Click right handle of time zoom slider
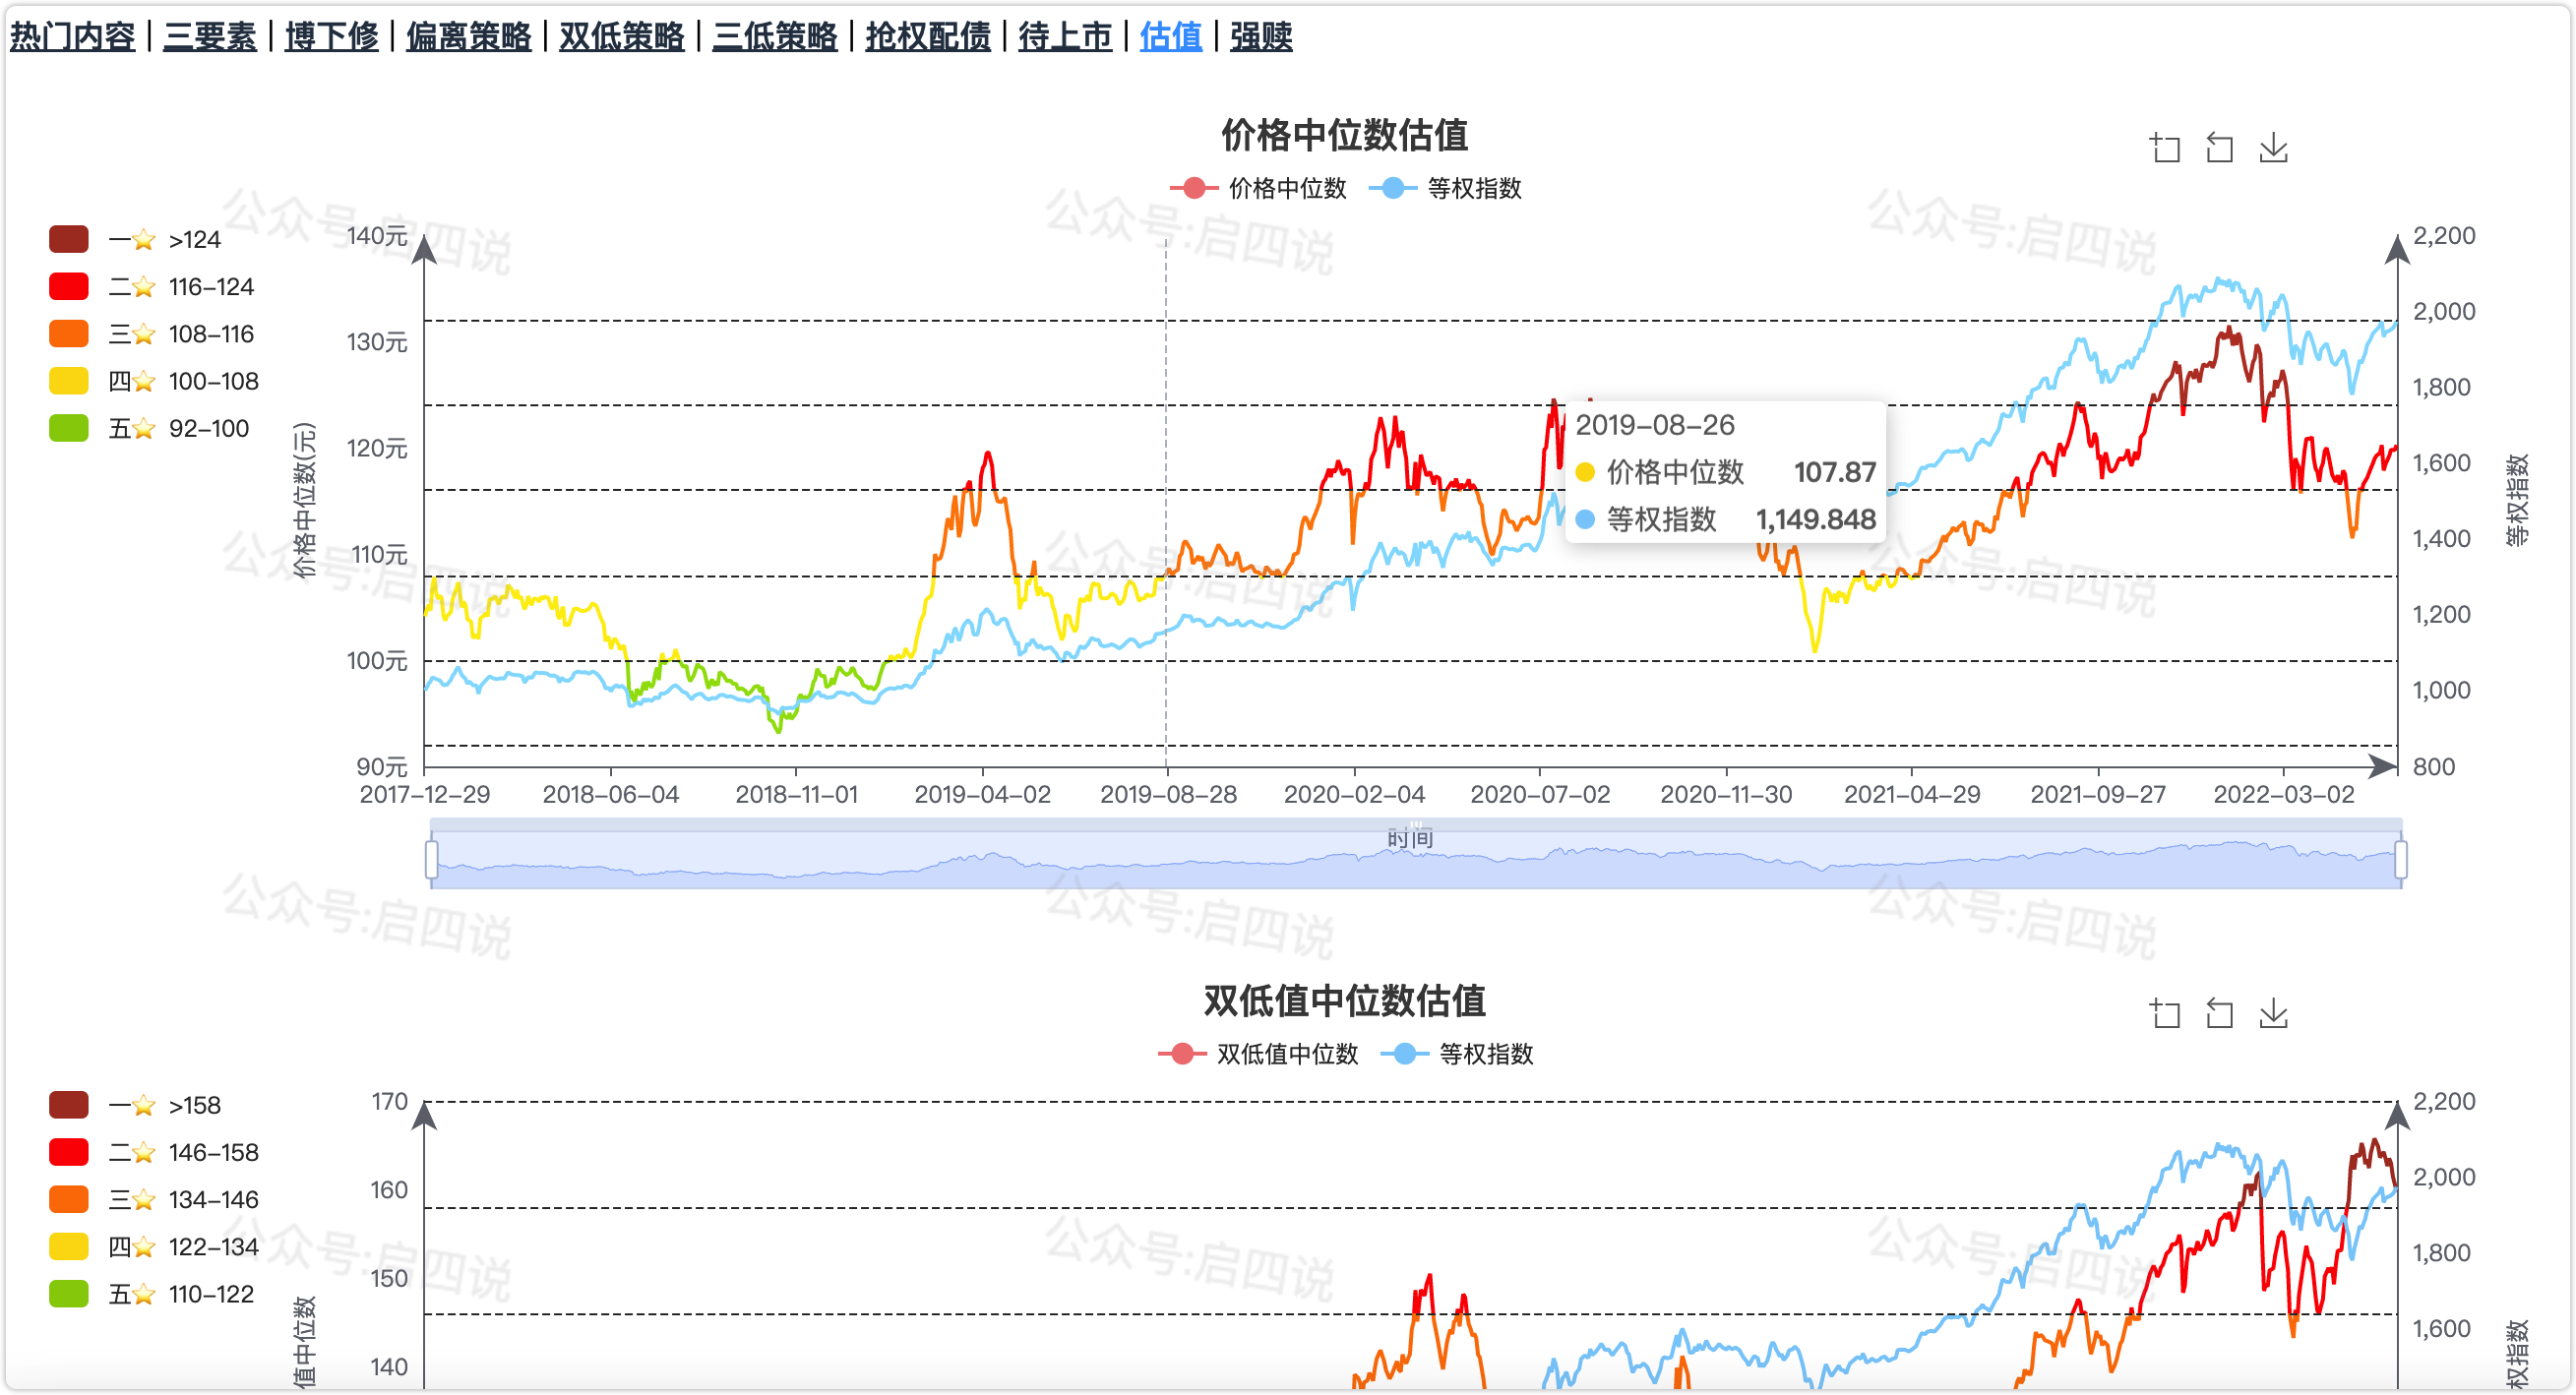The image size is (2576, 1395). [x=2400, y=860]
